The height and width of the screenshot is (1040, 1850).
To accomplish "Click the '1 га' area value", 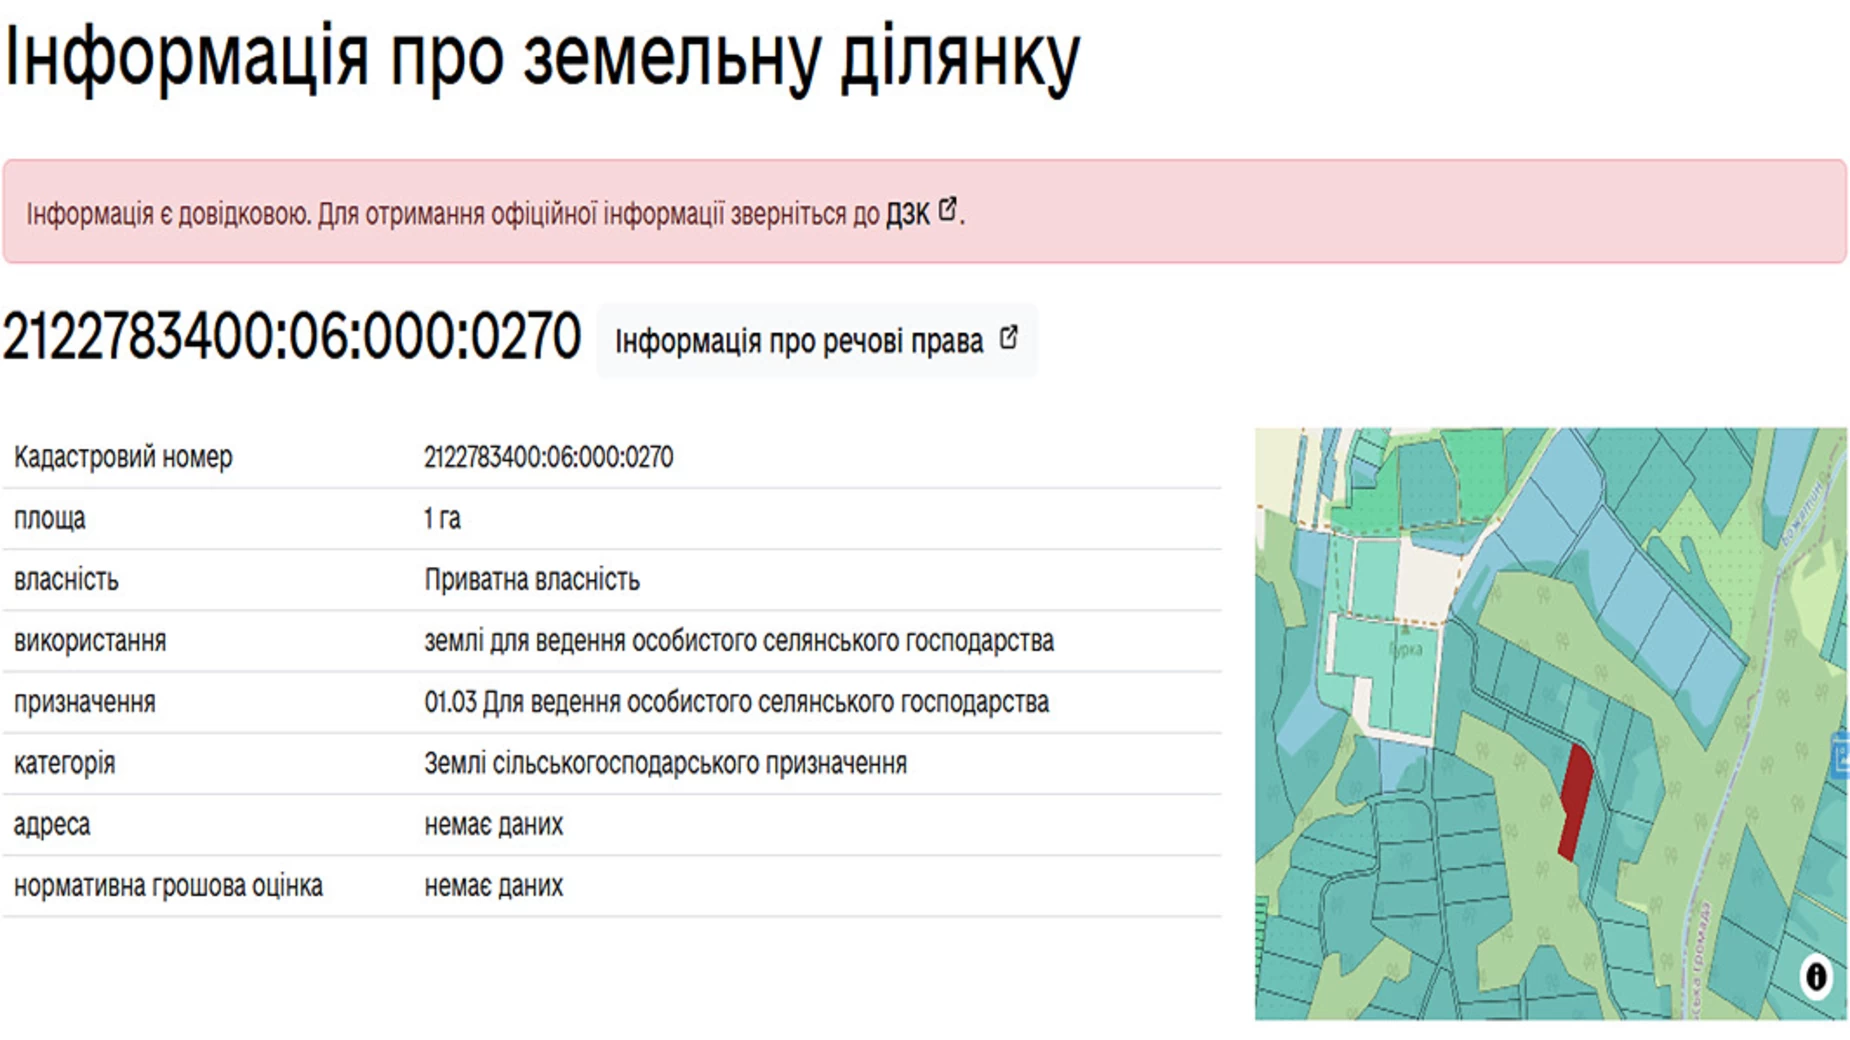I will point(442,518).
